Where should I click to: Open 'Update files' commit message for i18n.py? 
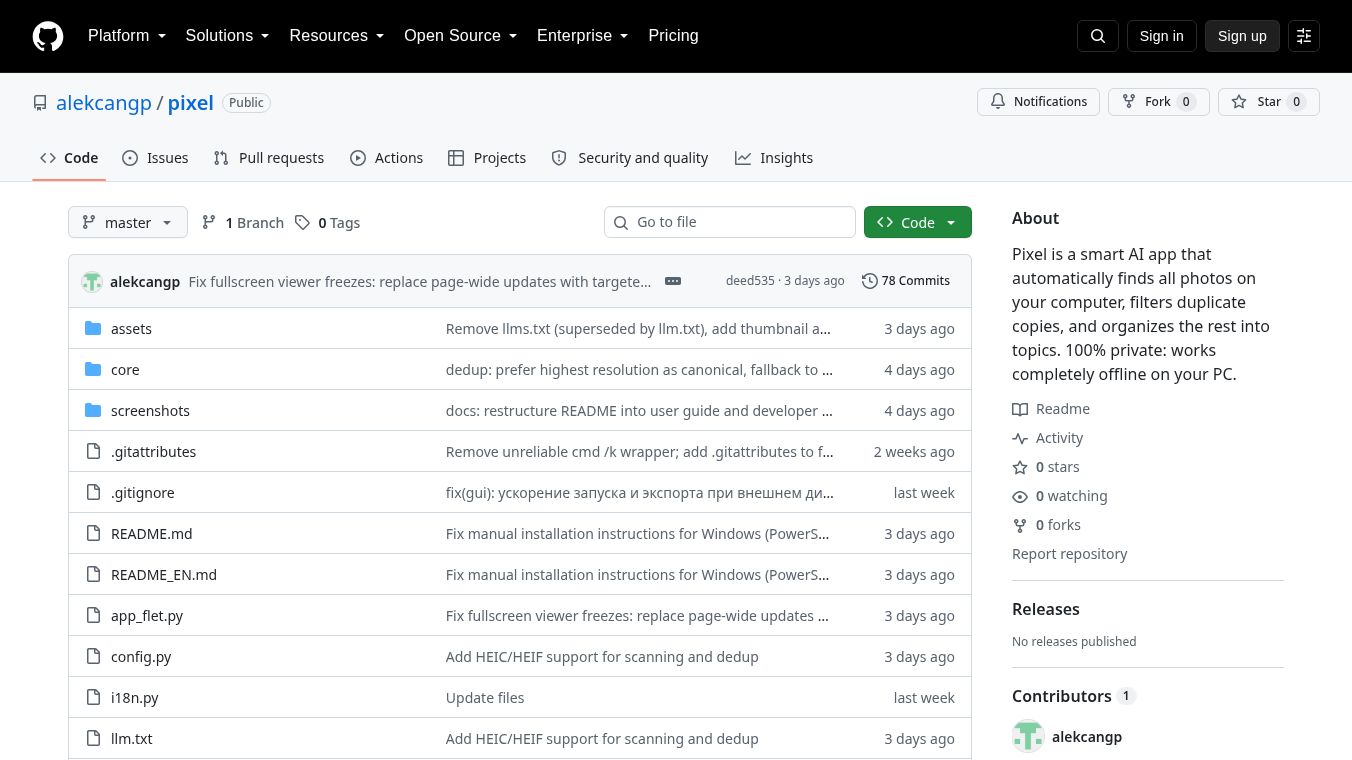485,698
